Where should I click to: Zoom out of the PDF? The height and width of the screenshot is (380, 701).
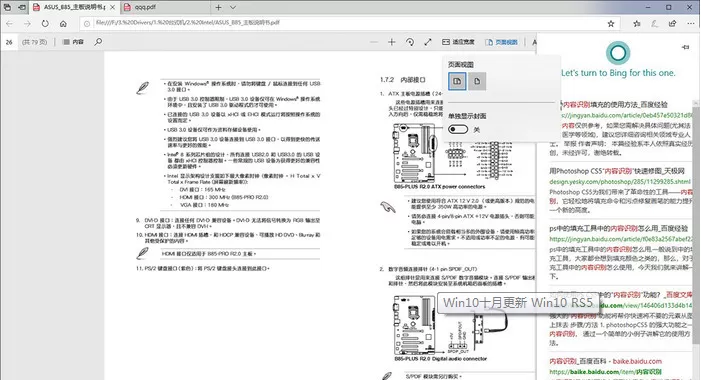coord(374,42)
